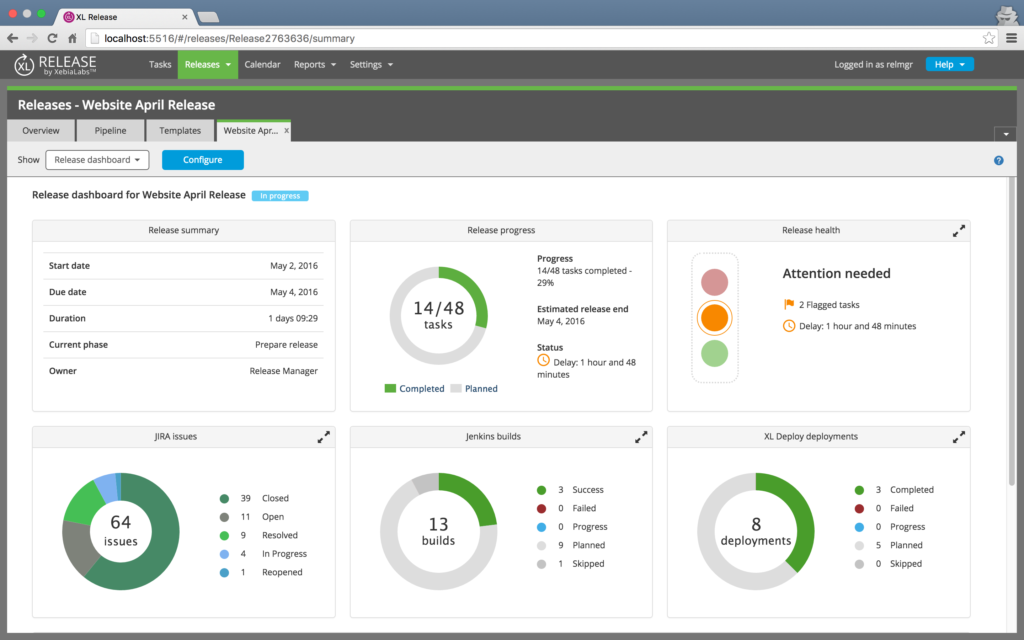The width and height of the screenshot is (1024, 640).
Task: Click the orange traffic light indicator
Action: pos(714,318)
